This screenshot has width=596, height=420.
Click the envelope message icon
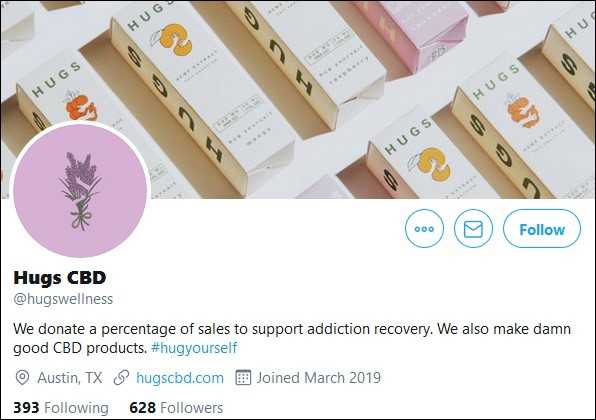tap(473, 228)
